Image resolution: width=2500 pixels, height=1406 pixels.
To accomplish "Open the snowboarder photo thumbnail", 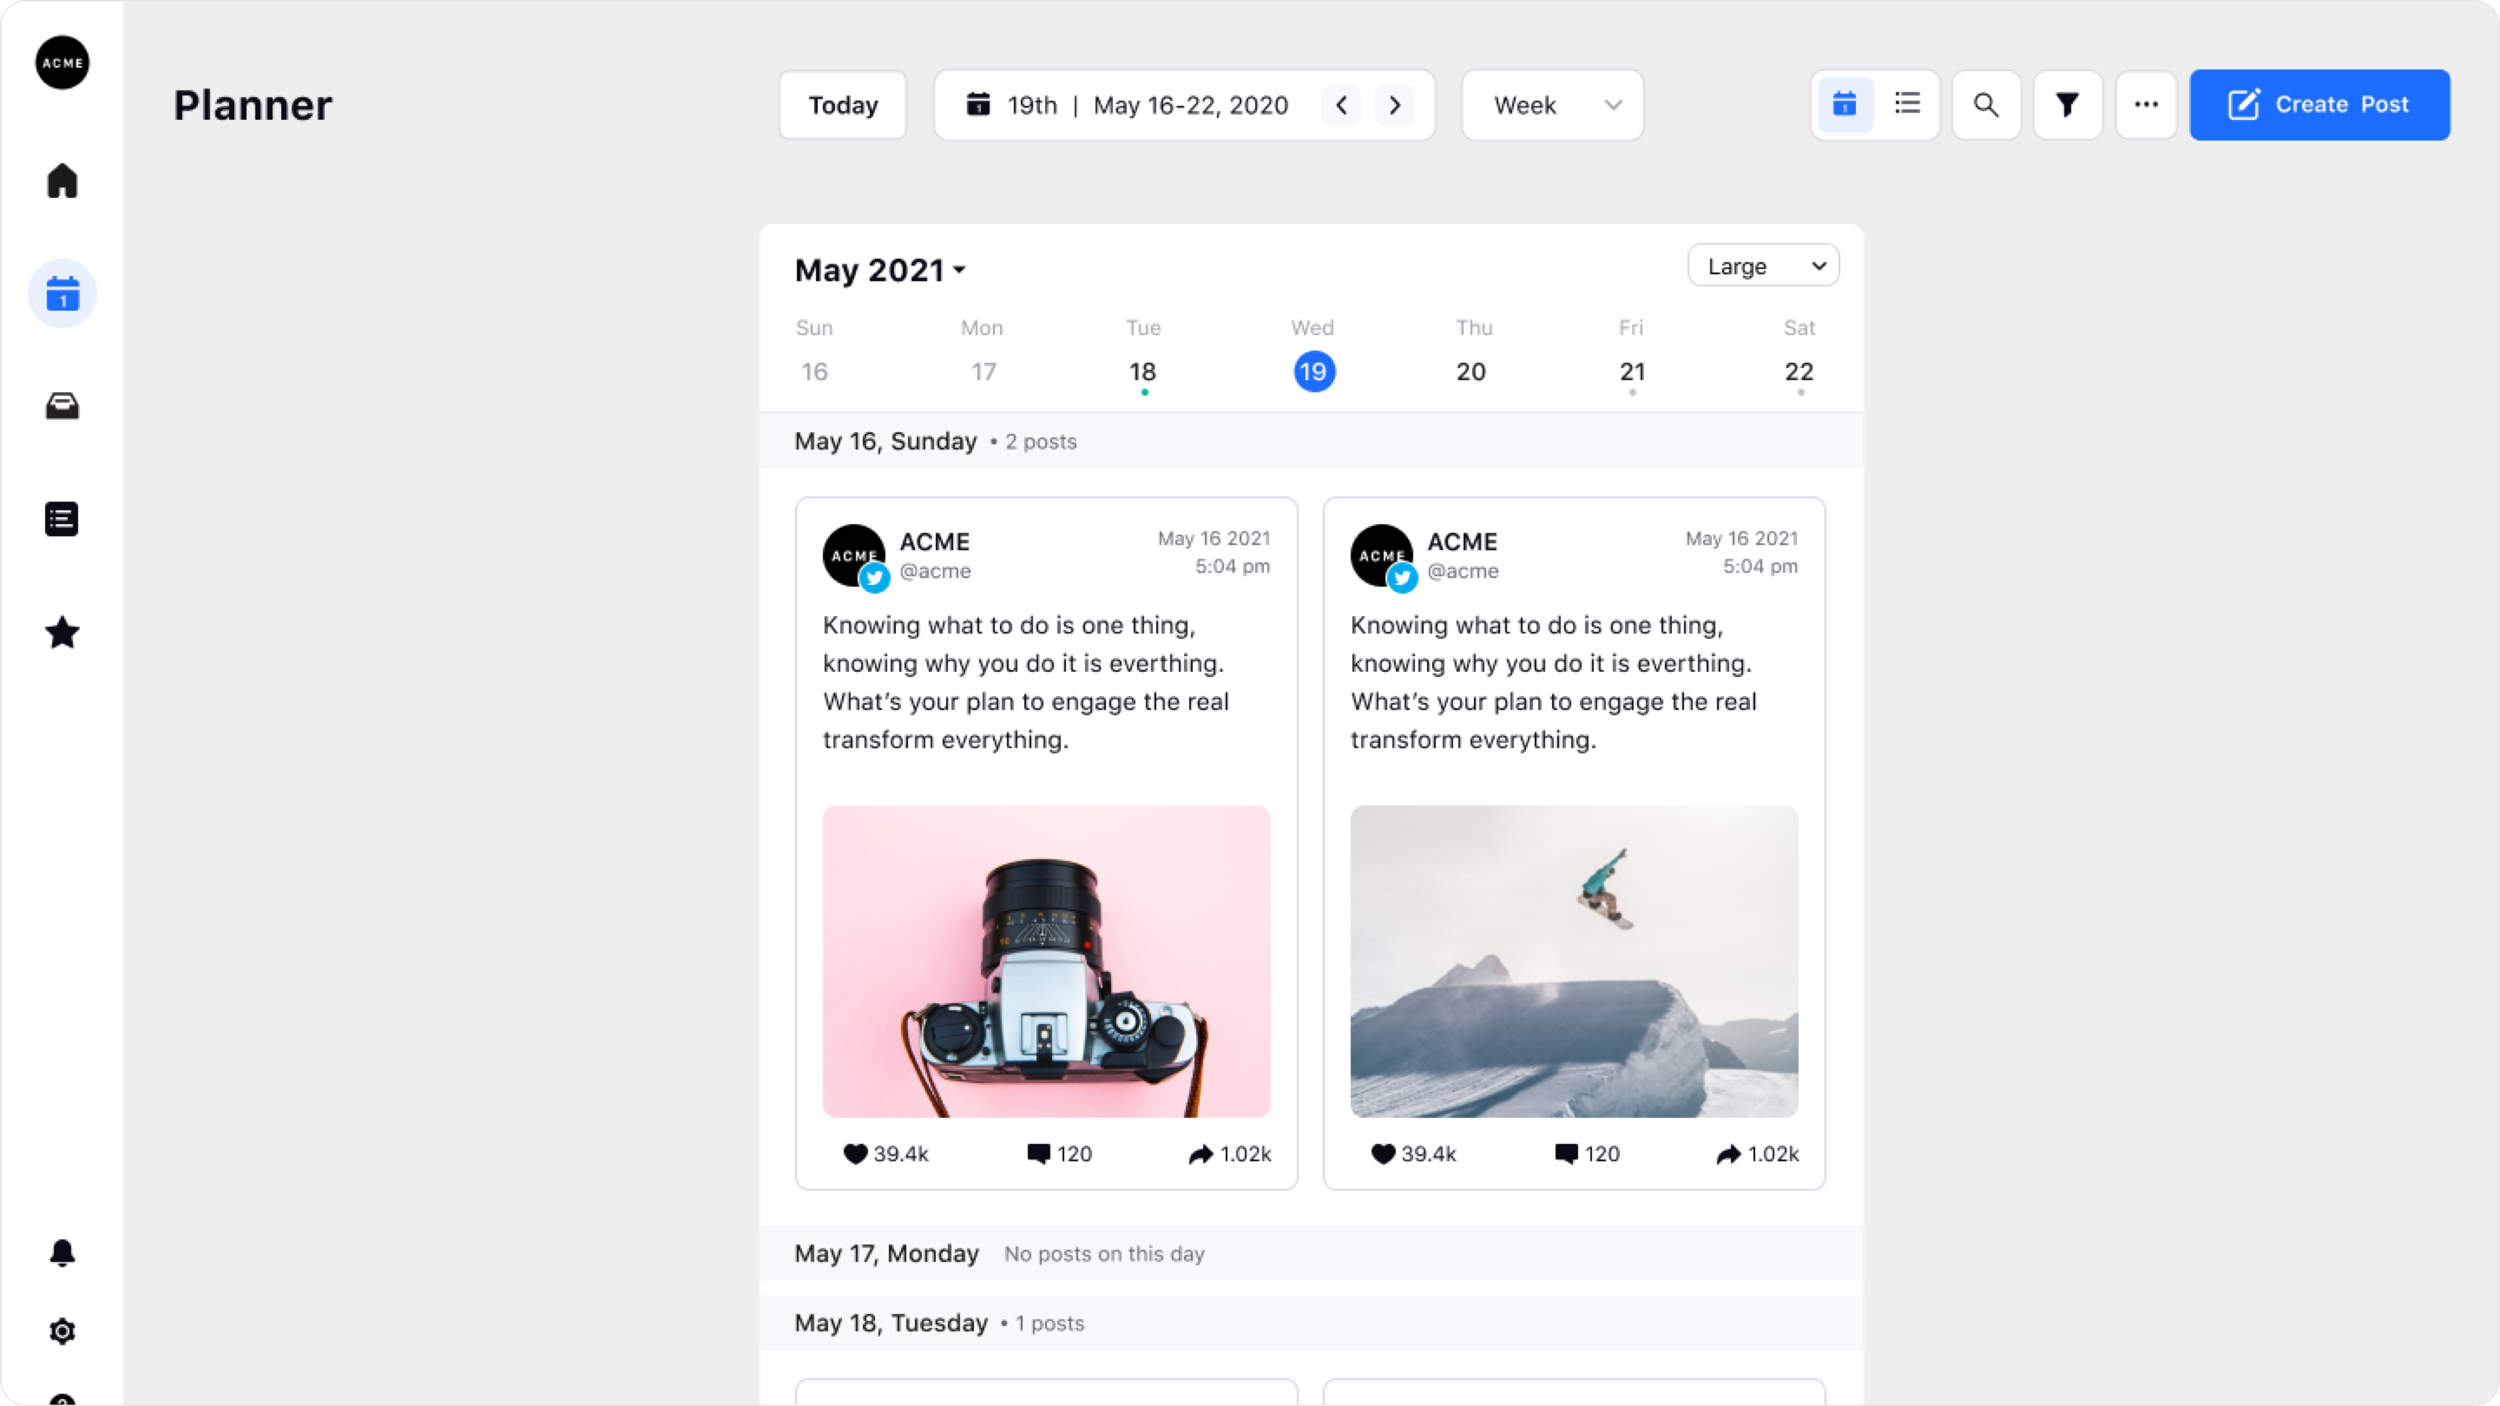I will click(1574, 961).
